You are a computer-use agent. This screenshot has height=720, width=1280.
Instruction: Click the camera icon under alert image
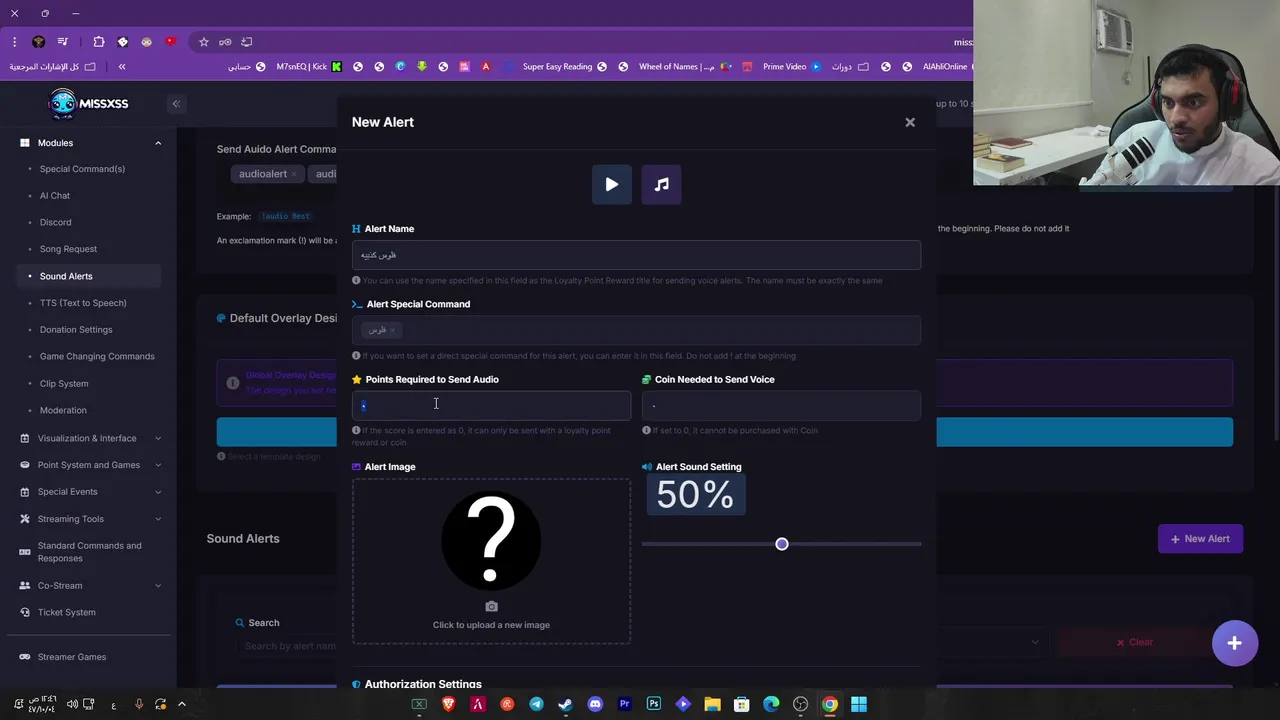[x=491, y=606]
